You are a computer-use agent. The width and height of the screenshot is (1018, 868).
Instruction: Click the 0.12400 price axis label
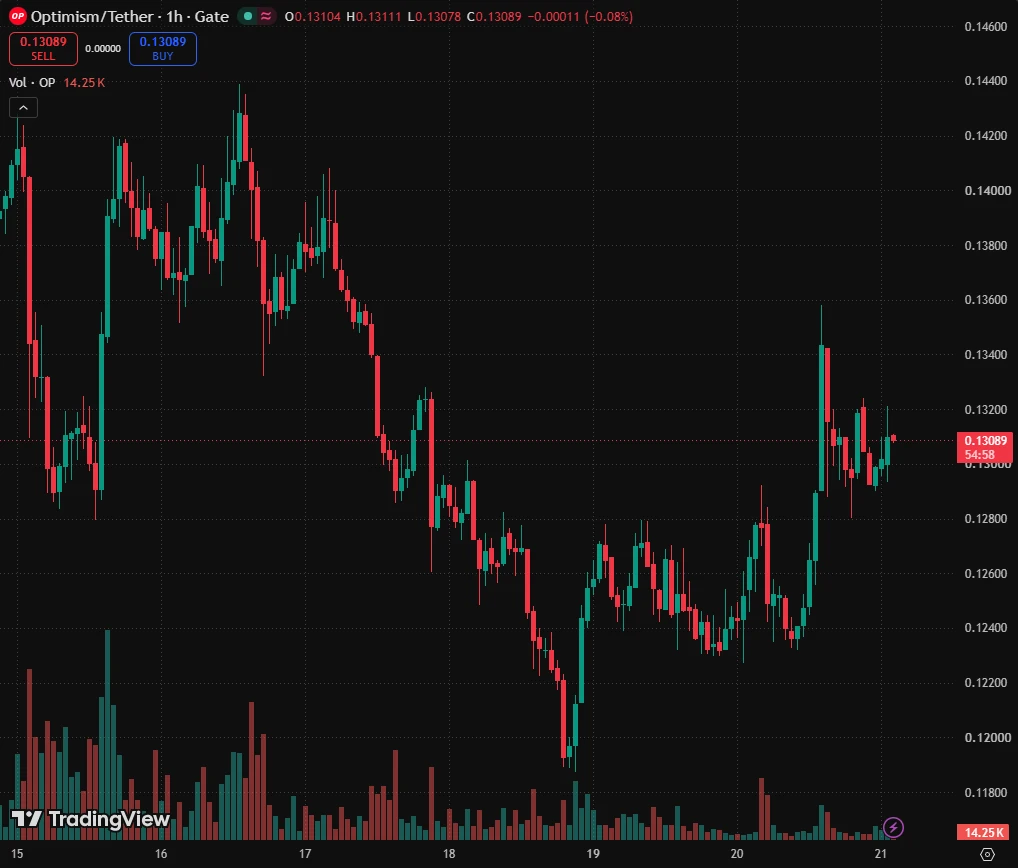(986, 628)
